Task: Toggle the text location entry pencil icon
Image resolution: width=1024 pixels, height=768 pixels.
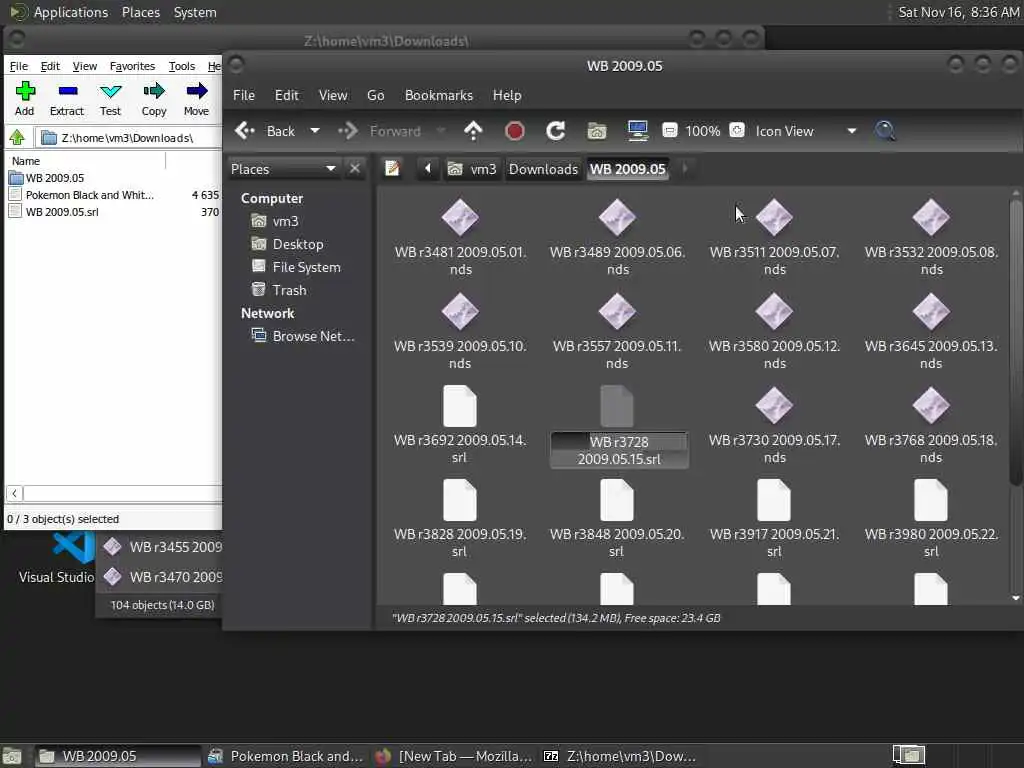Action: coord(392,169)
